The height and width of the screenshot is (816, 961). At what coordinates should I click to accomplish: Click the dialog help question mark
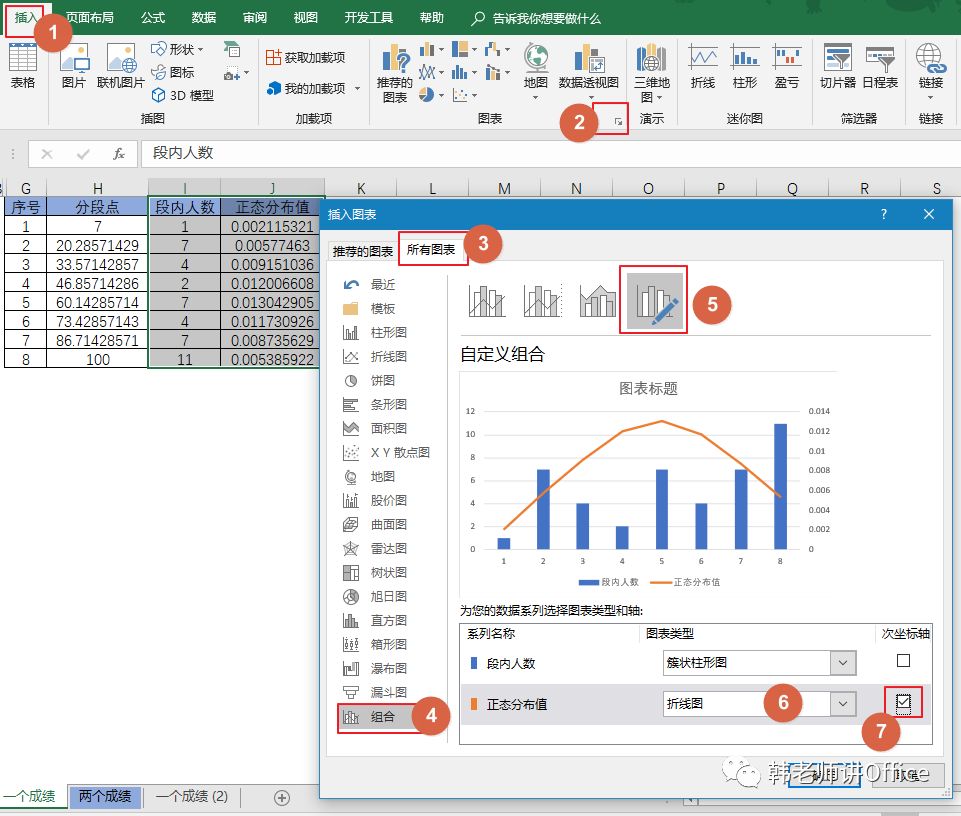tap(883, 214)
